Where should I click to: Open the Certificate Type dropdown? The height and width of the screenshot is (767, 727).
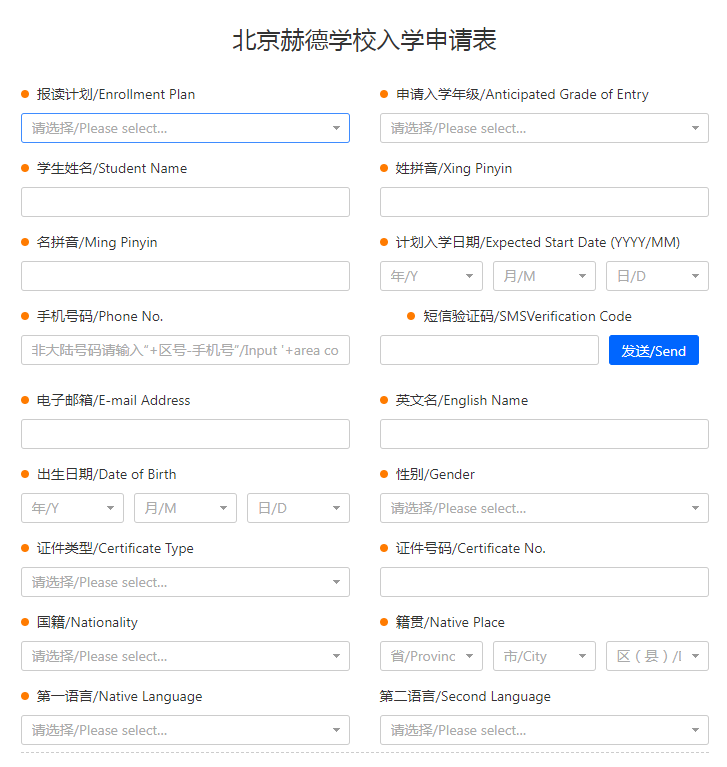coord(185,582)
